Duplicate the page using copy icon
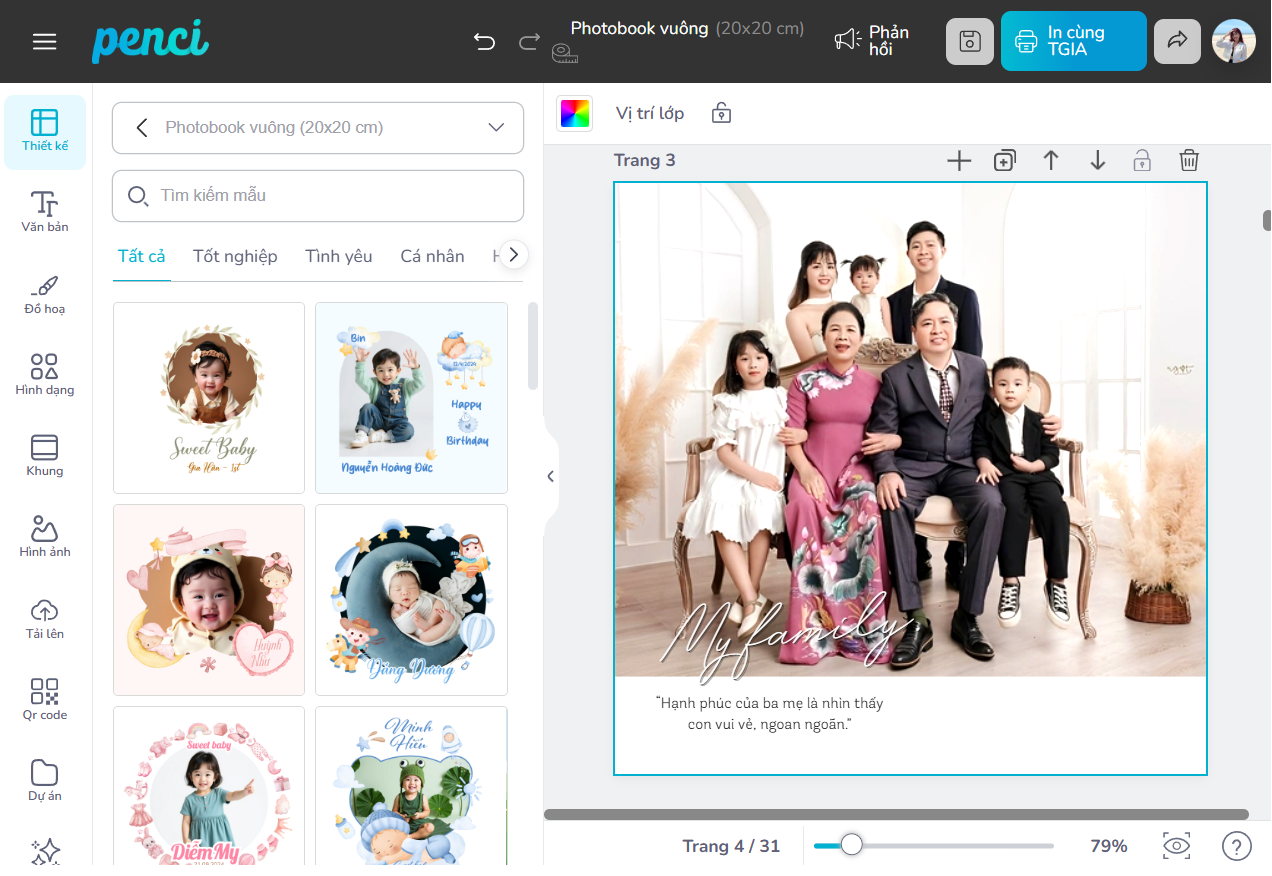Image resolution: width=1272 pixels, height=876 pixels. pyautogui.click(x=1004, y=160)
